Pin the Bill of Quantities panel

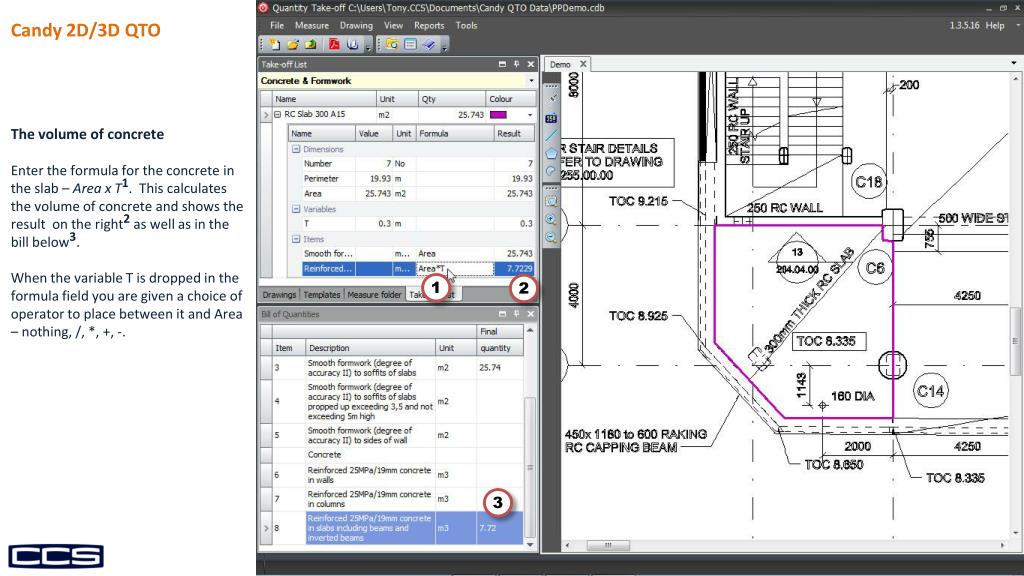517,314
